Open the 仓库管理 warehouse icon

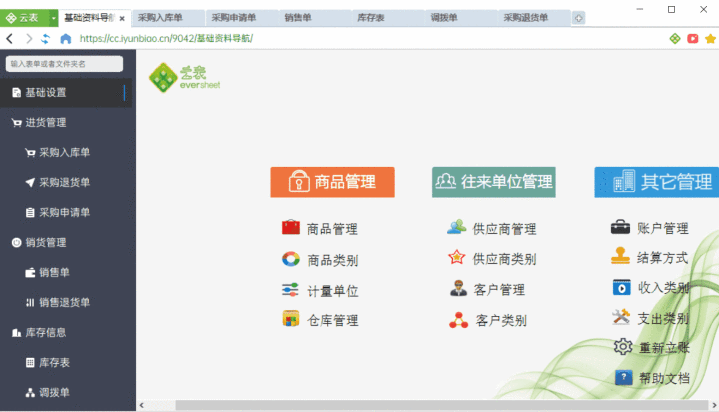click(291, 319)
